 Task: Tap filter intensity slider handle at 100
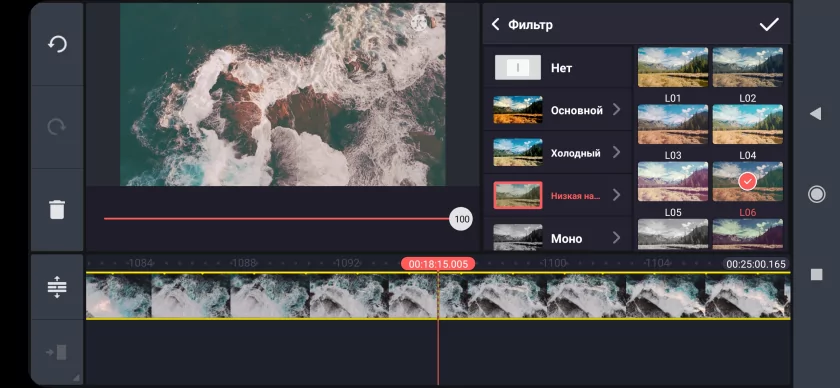(x=461, y=219)
